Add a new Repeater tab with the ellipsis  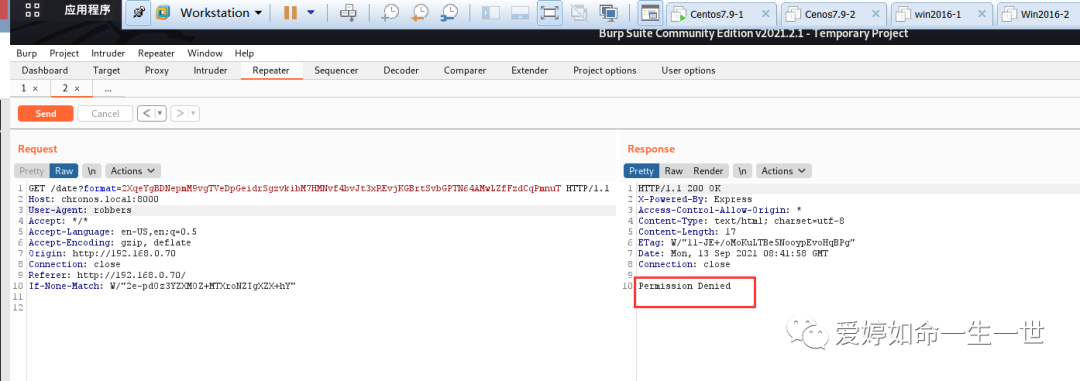pos(108,89)
